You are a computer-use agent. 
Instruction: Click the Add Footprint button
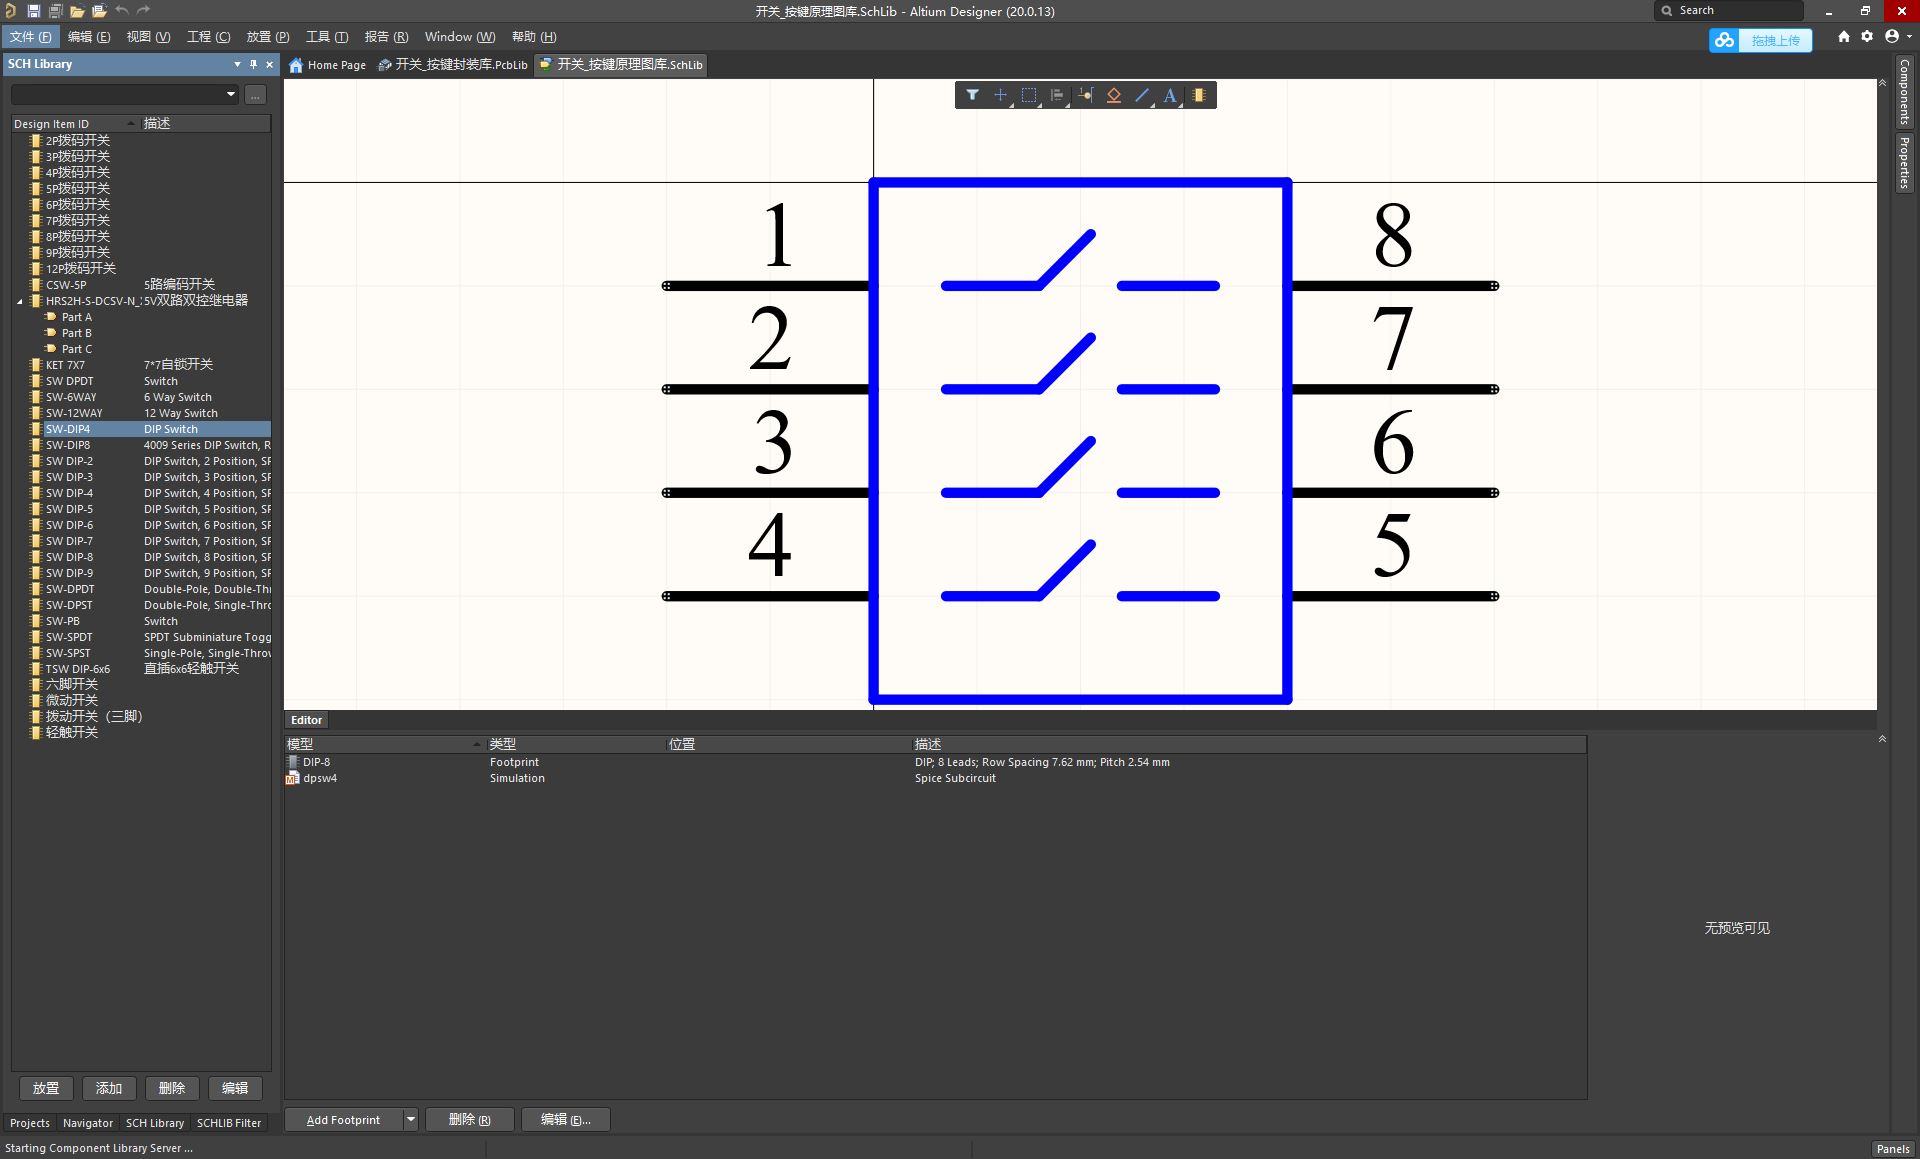343,1120
